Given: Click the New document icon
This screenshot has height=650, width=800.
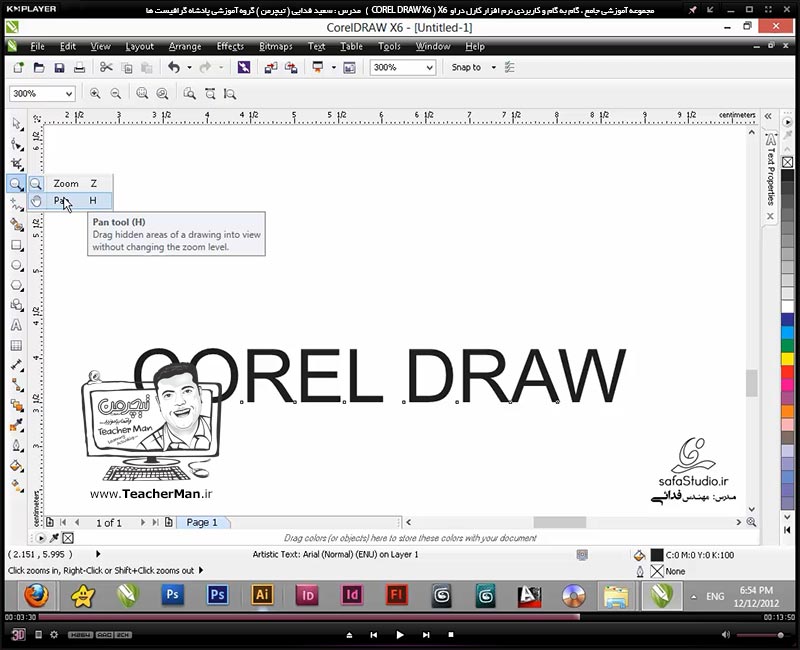Looking at the screenshot, I should point(18,67).
